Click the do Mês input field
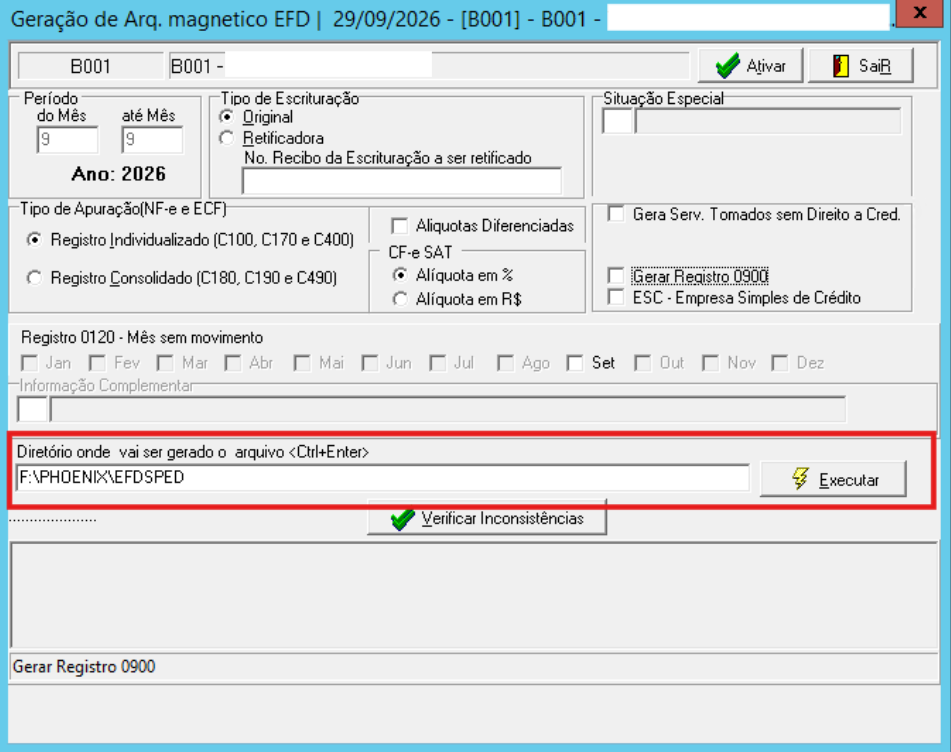Screen dimensions: 951x752 point(67,140)
